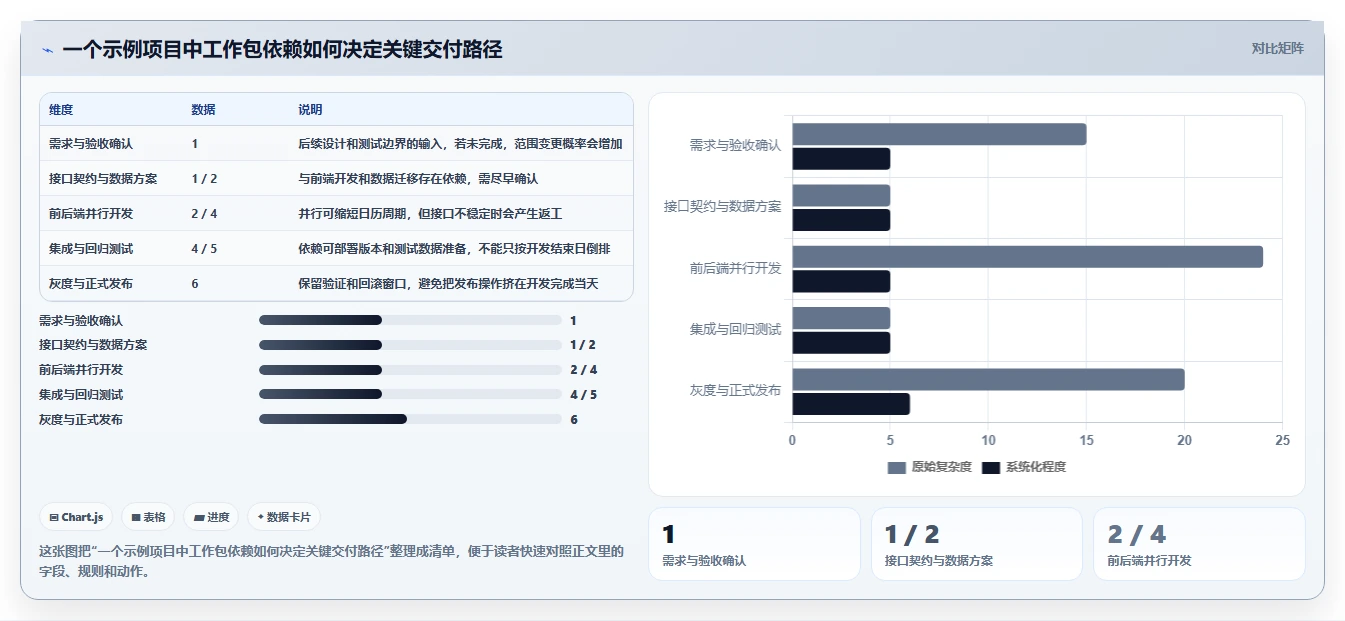Click the chart y-axis label 接口契约与数据方案
Screen dimensions: 1345x621
point(723,207)
